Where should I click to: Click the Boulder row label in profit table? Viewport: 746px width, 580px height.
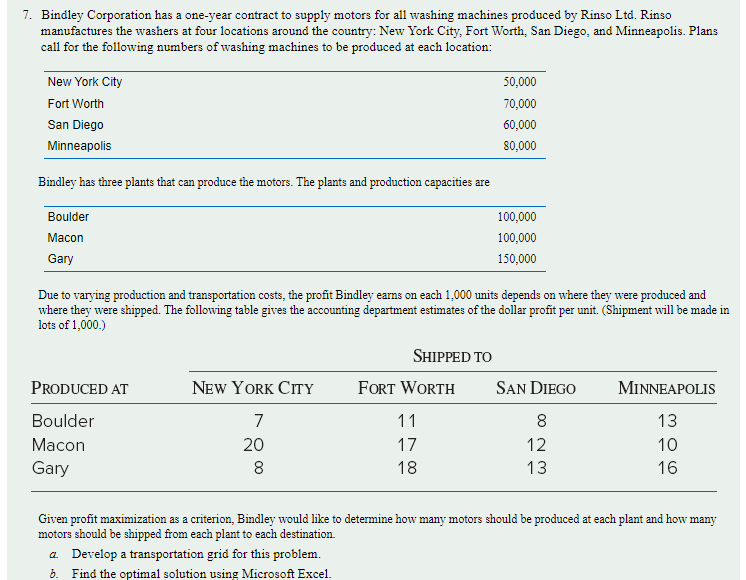(63, 421)
